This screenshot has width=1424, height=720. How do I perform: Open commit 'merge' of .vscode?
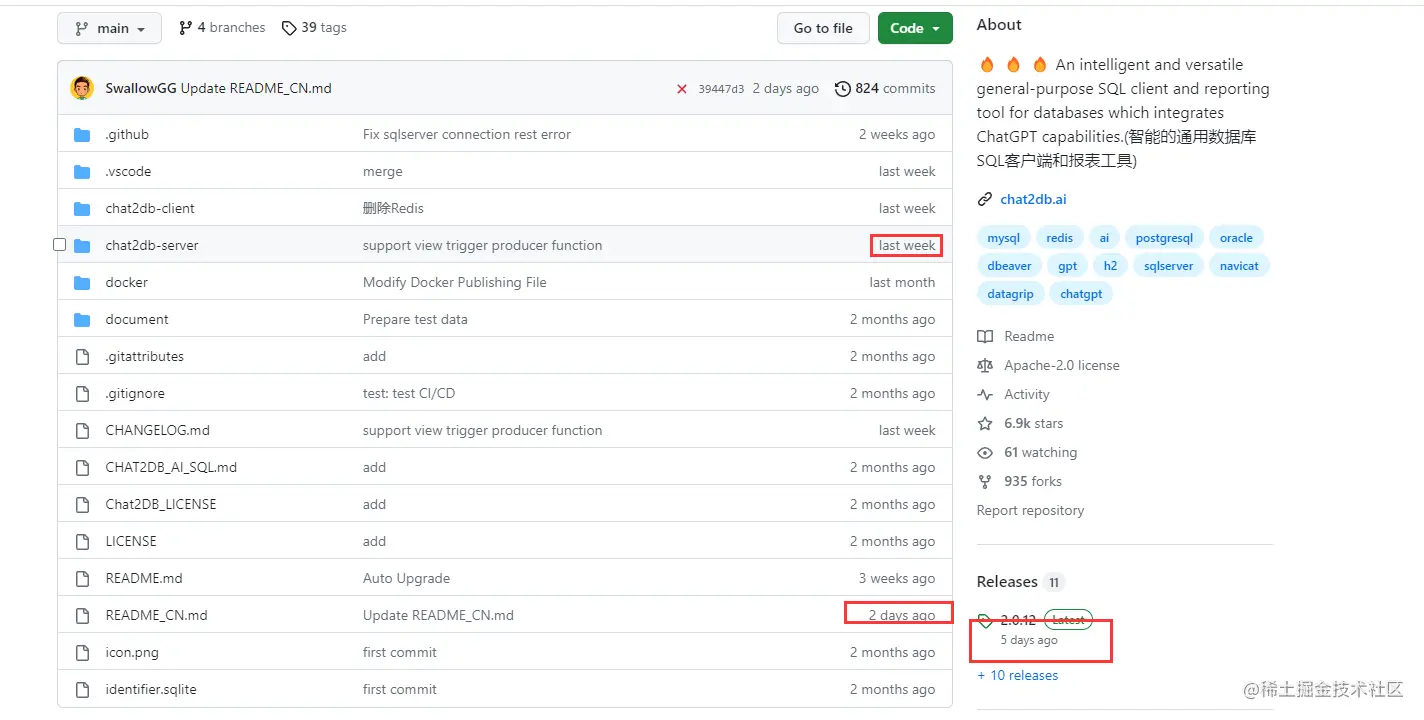pyautogui.click(x=383, y=171)
